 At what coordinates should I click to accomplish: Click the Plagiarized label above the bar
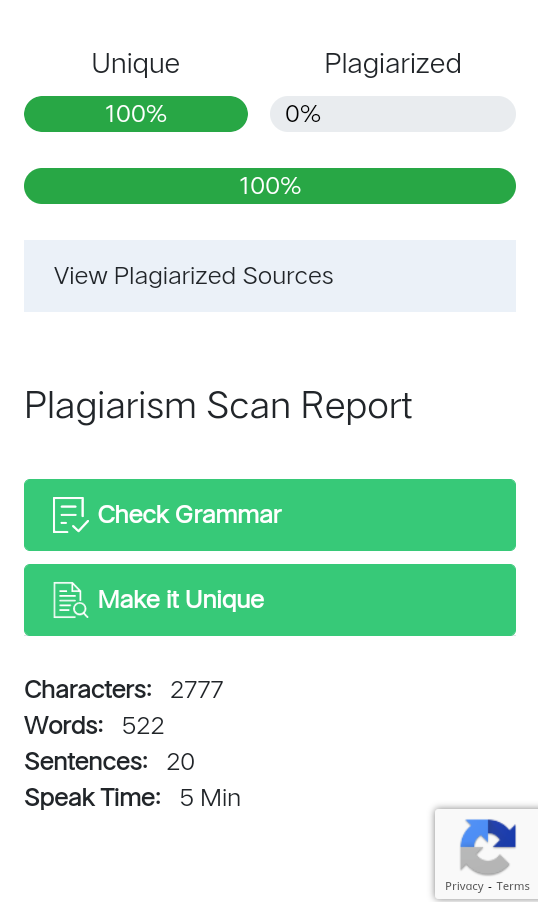point(393,63)
